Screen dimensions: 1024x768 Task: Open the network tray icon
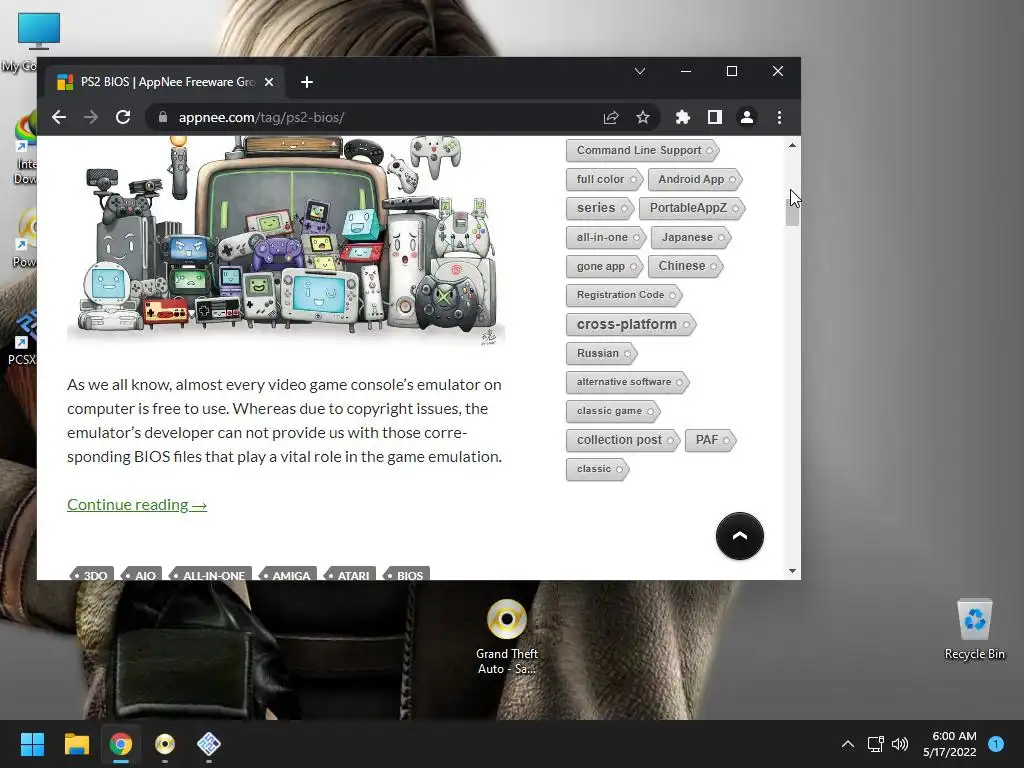[875, 744]
